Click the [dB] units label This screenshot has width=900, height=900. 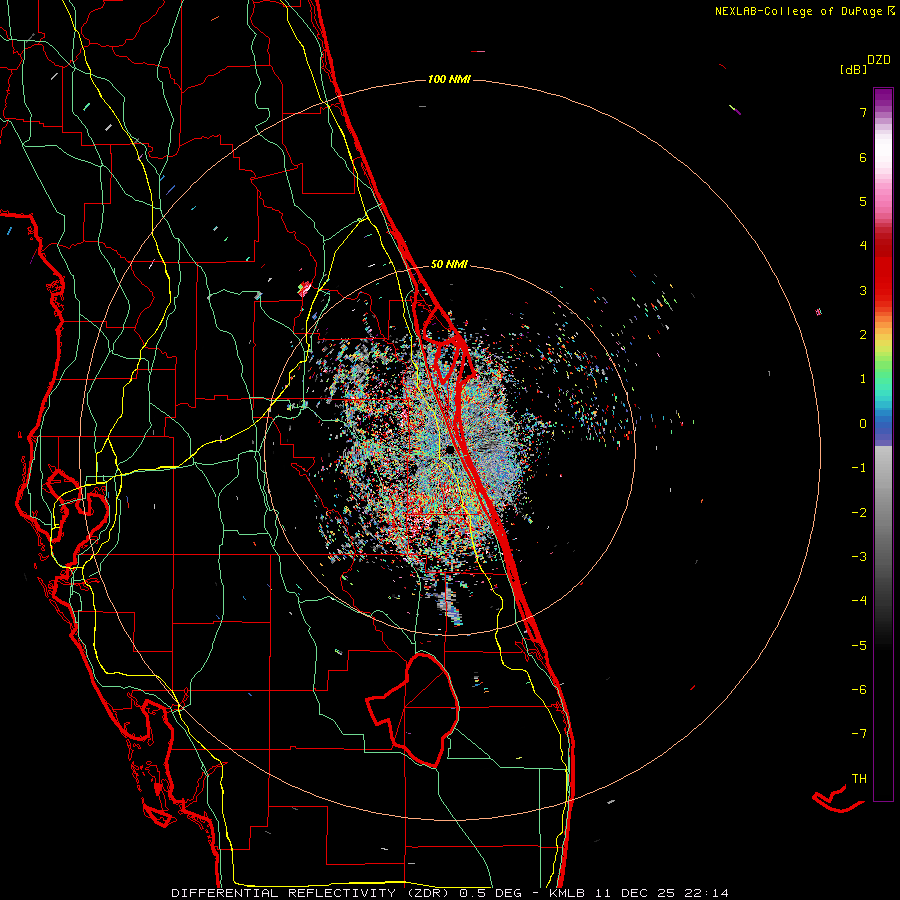[x=853, y=69]
